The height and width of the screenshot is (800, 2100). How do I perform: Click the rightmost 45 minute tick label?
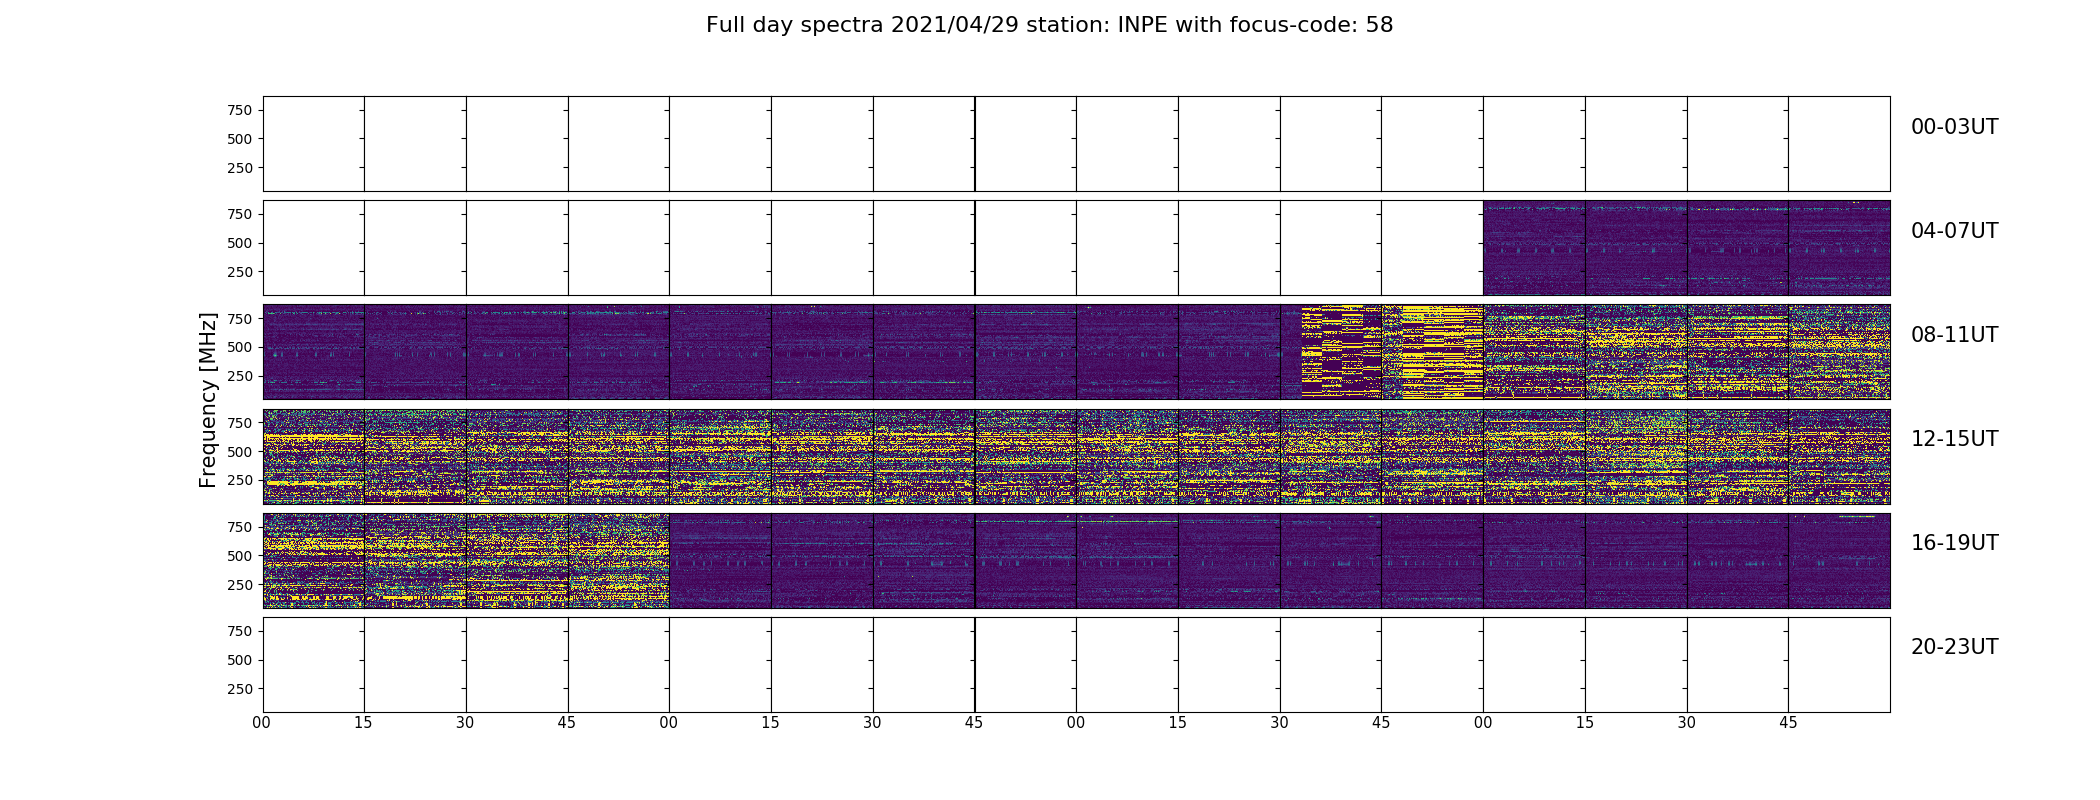pyautogui.click(x=1788, y=723)
